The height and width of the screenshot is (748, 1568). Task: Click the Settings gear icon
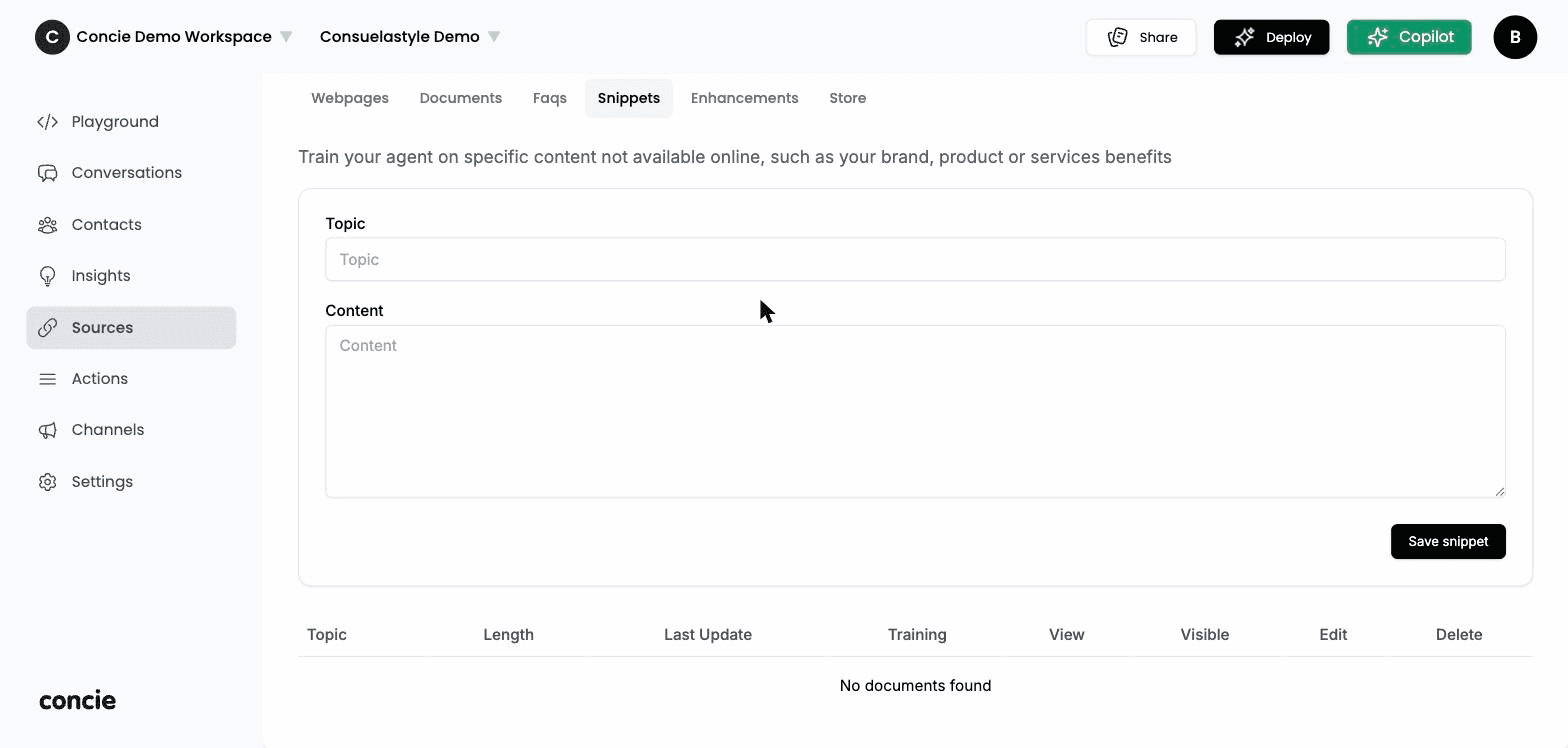pos(47,482)
